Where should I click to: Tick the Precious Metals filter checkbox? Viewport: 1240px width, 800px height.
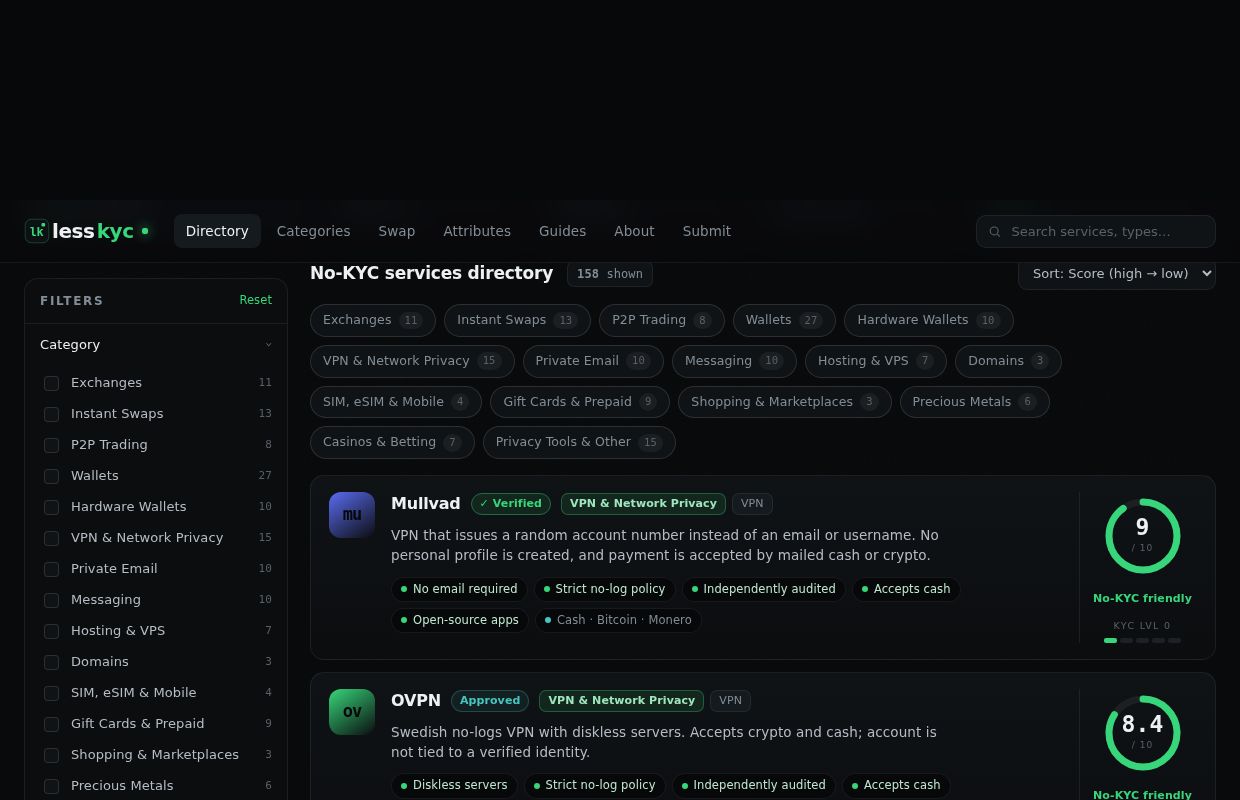click(x=51, y=786)
